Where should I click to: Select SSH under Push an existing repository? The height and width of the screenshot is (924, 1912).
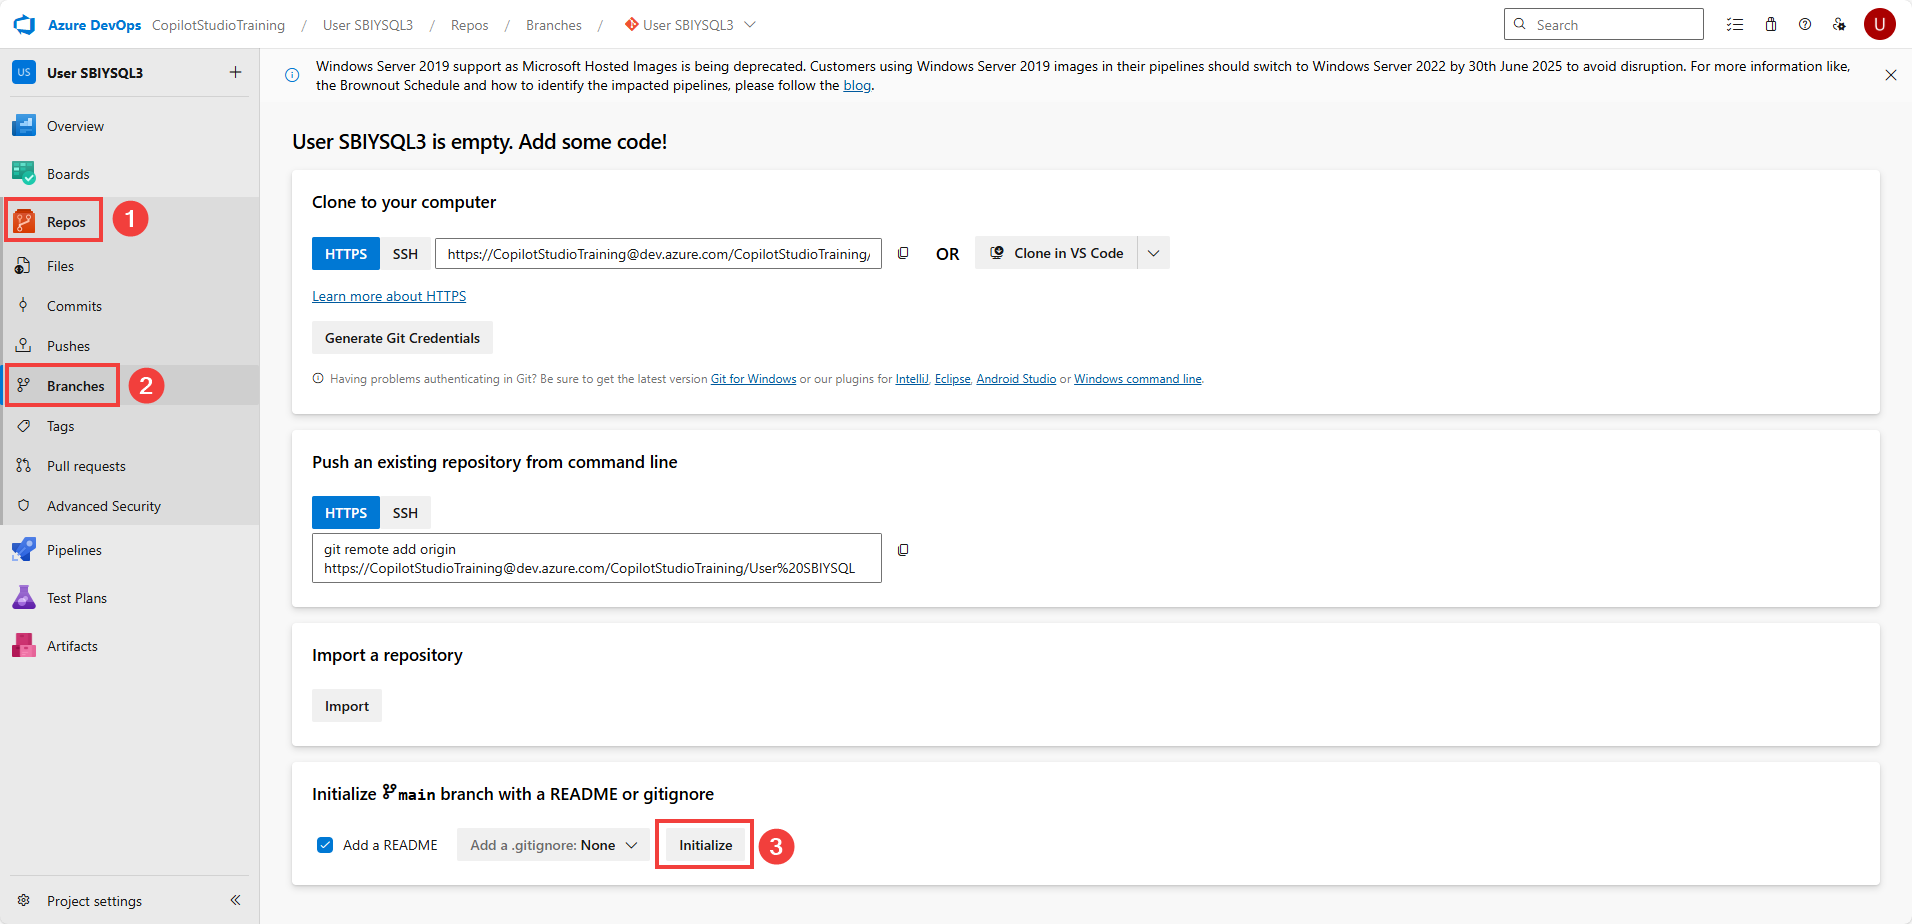pyautogui.click(x=405, y=513)
